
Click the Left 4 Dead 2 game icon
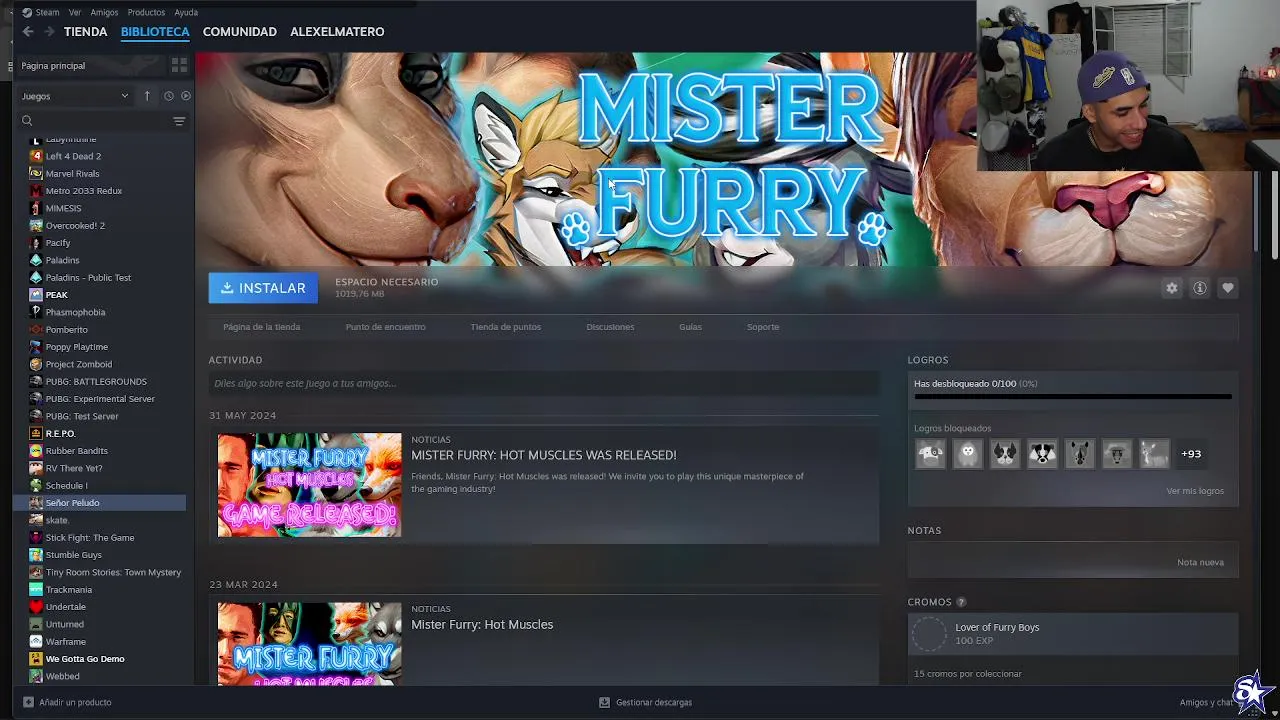point(36,156)
